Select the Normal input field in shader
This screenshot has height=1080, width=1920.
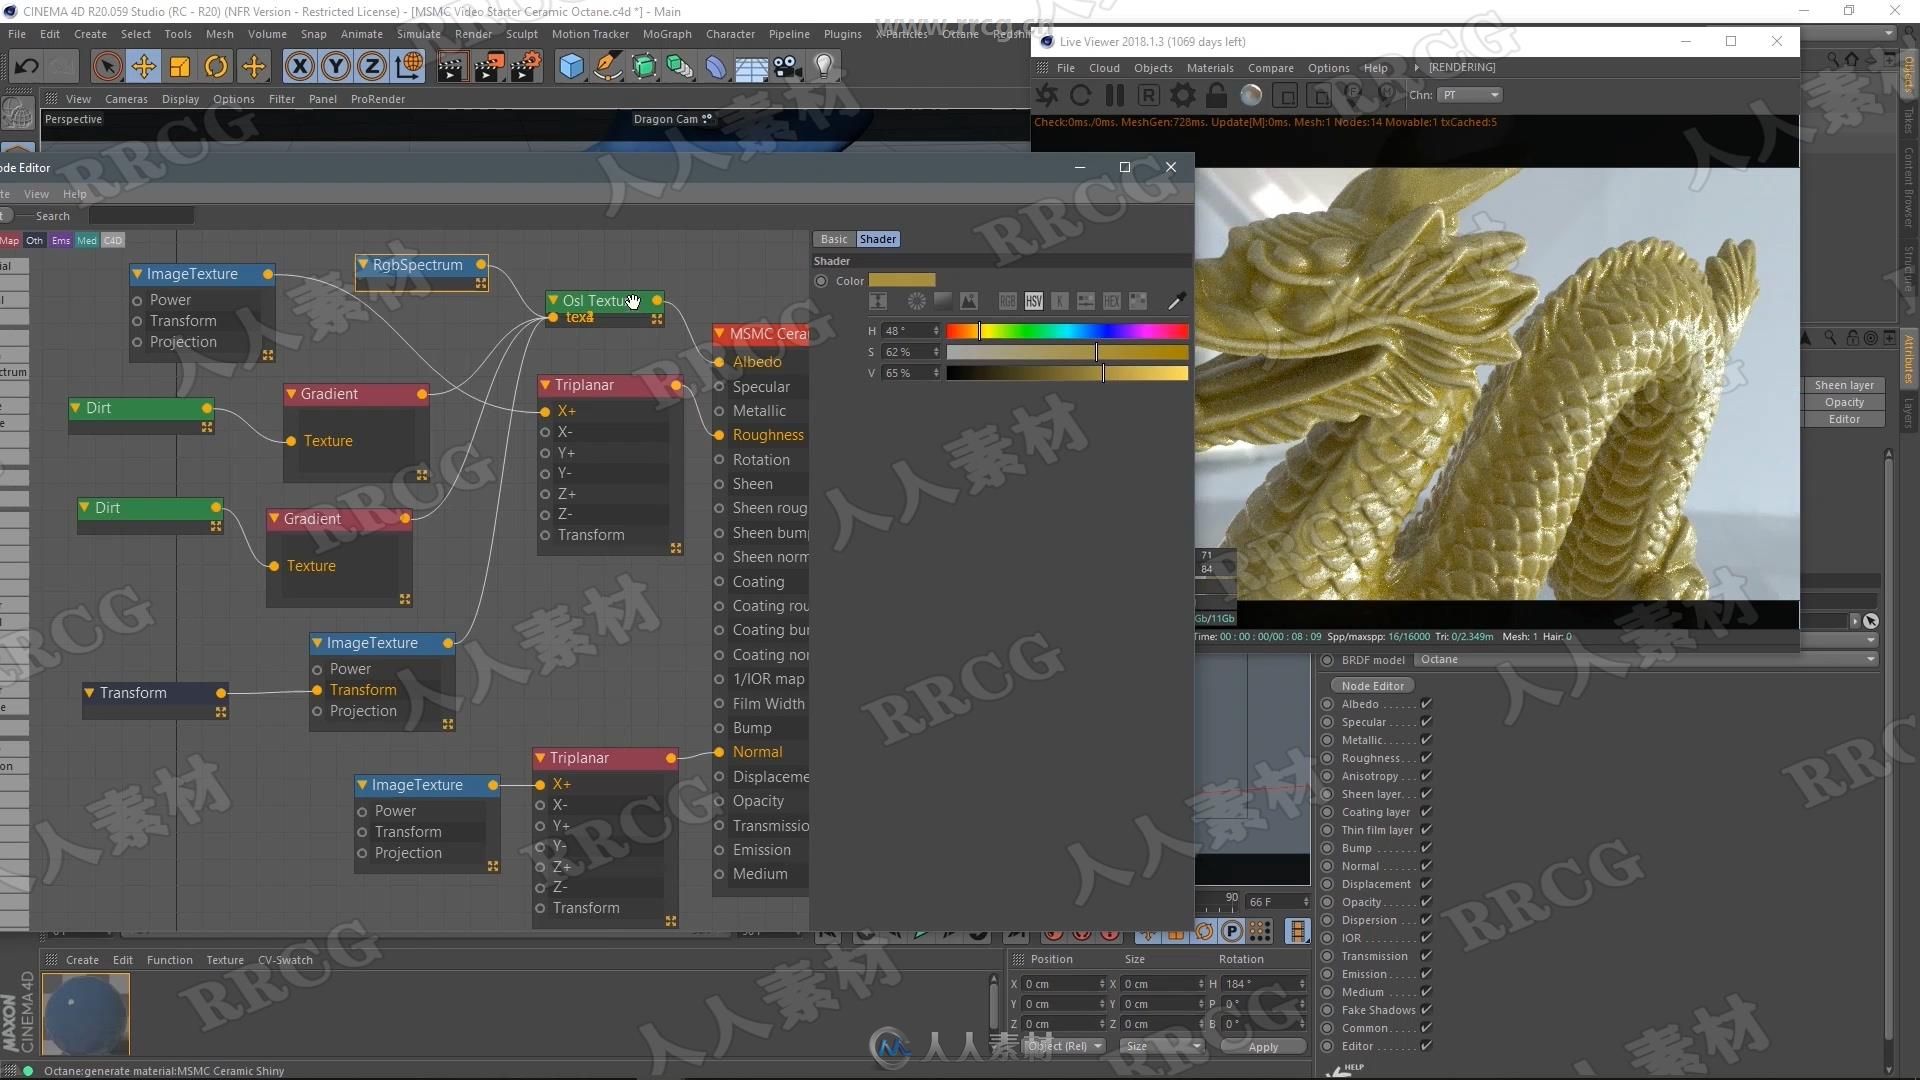click(757, 752)
